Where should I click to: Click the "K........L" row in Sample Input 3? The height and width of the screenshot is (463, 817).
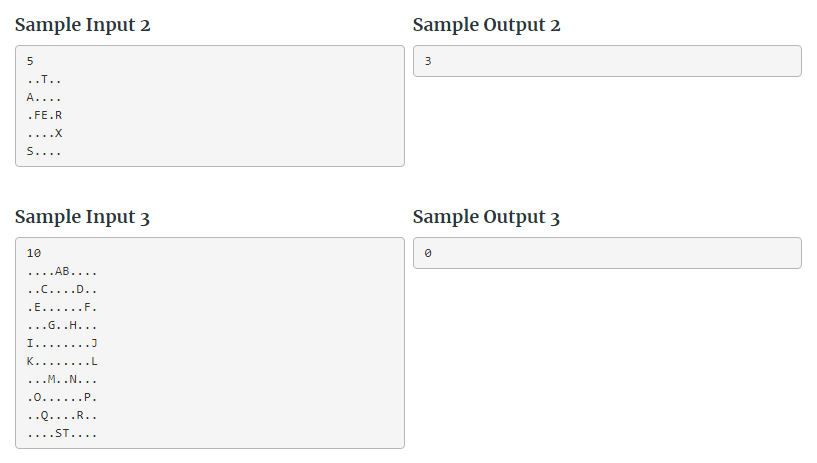(62, 361)
